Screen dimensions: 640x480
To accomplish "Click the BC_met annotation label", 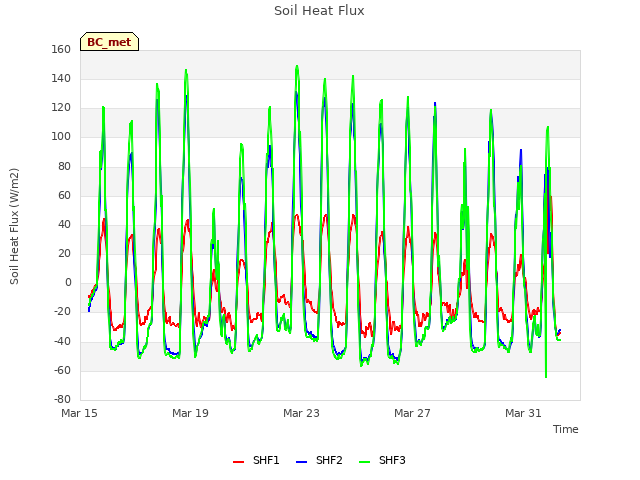I will coord(109,42).
